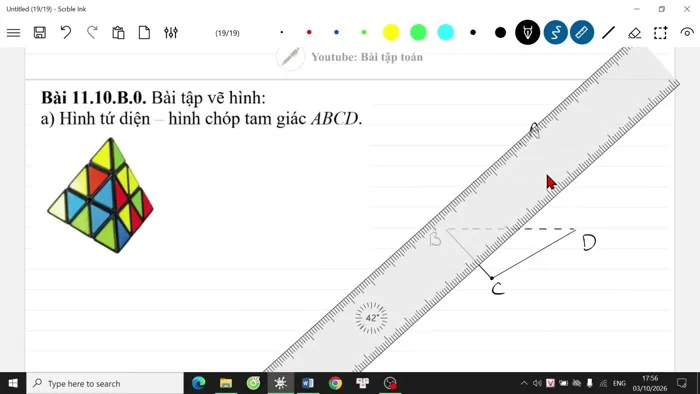The image size is (700, 394).
Task: Click the battery tray icon
Action: click(x=563, y=383)
